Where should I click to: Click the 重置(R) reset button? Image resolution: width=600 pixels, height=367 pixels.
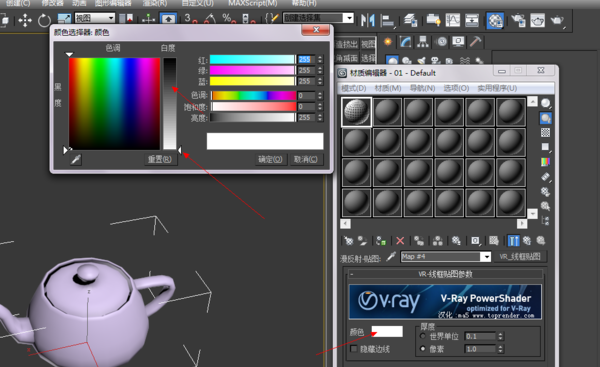[160, 159]
